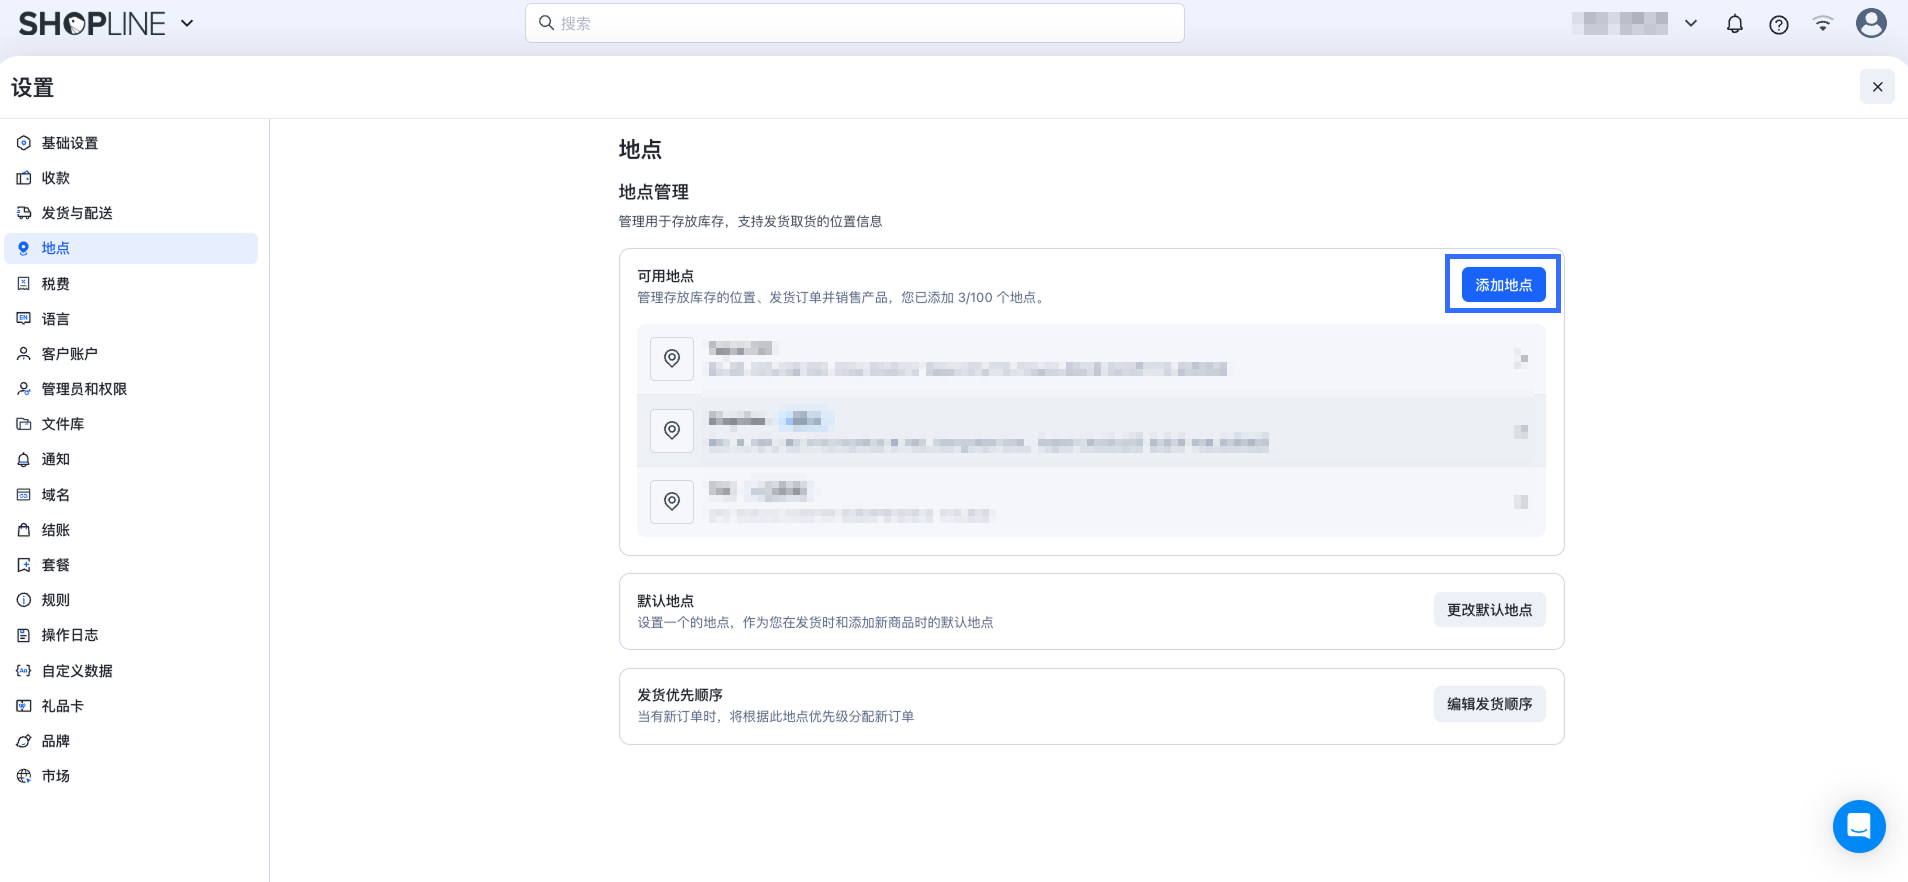Click the 默认地点 heading
This screenshot has height=882, width=1908.
[666, 601]
